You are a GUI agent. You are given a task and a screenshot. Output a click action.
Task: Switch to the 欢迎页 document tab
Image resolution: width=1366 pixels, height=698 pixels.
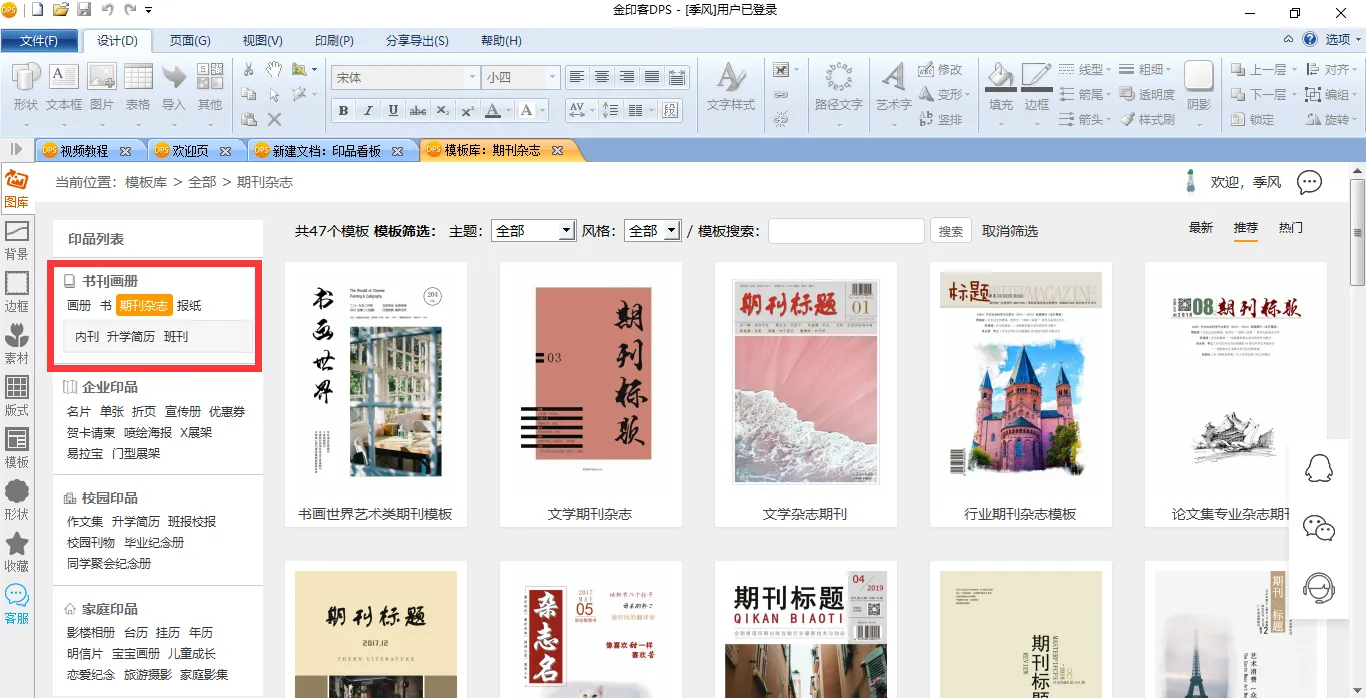(190, 151)
